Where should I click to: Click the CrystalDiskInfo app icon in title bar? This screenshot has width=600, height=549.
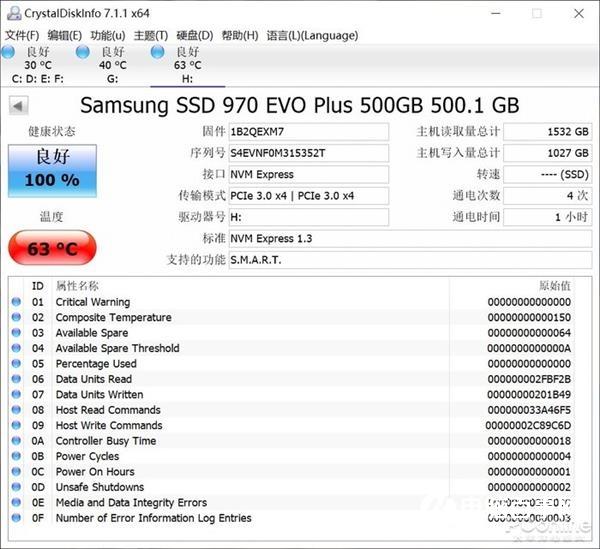(14, 13)
